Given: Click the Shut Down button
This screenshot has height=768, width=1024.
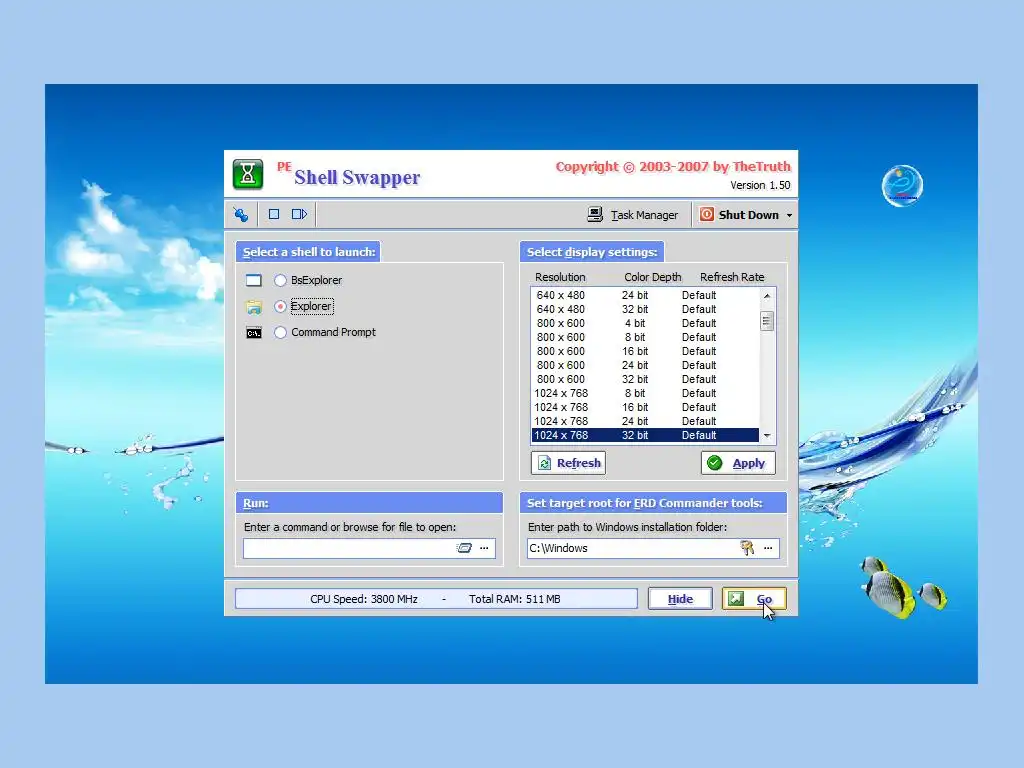Looking at the screenshot, I should click(x=739, y=215).
